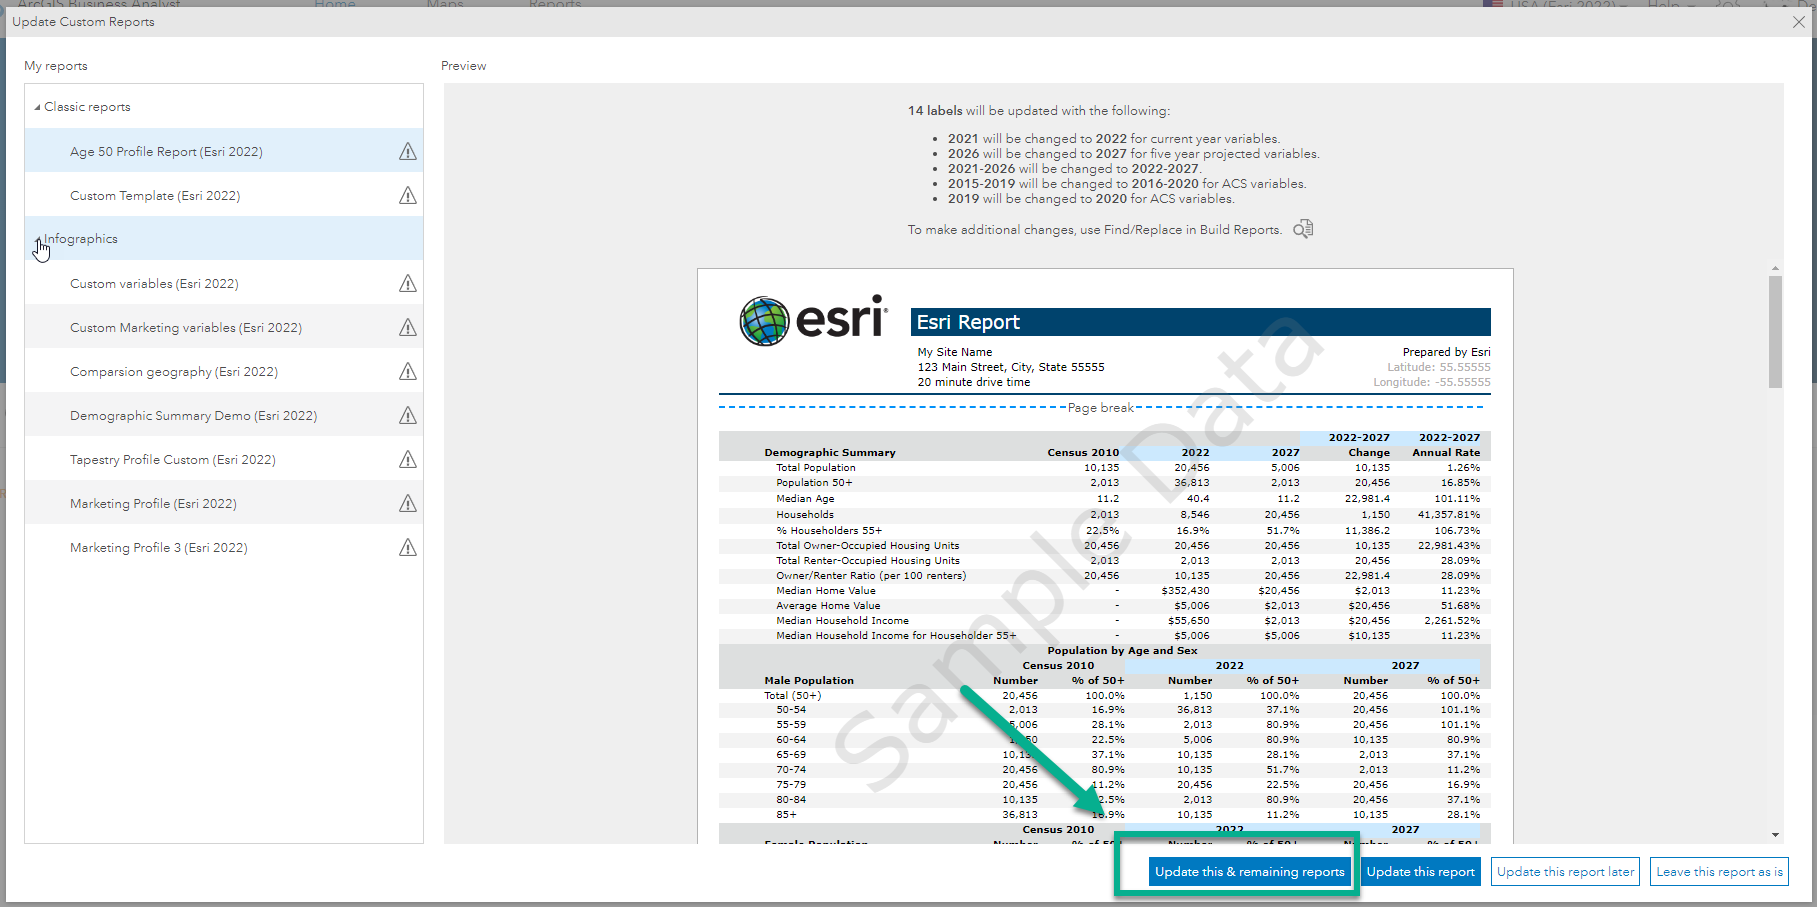Click warning icon for Marketing Profile (Esri 2022)

point(408,504)
